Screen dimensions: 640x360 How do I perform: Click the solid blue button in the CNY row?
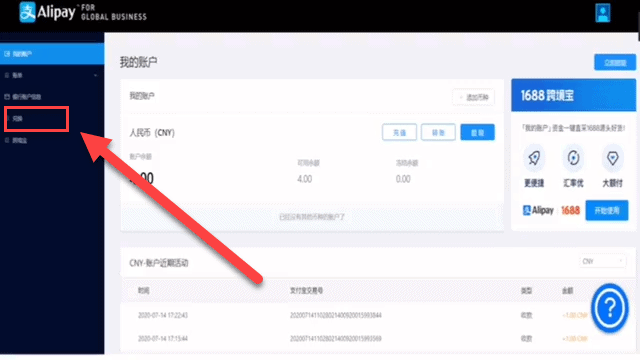point(477,132)
